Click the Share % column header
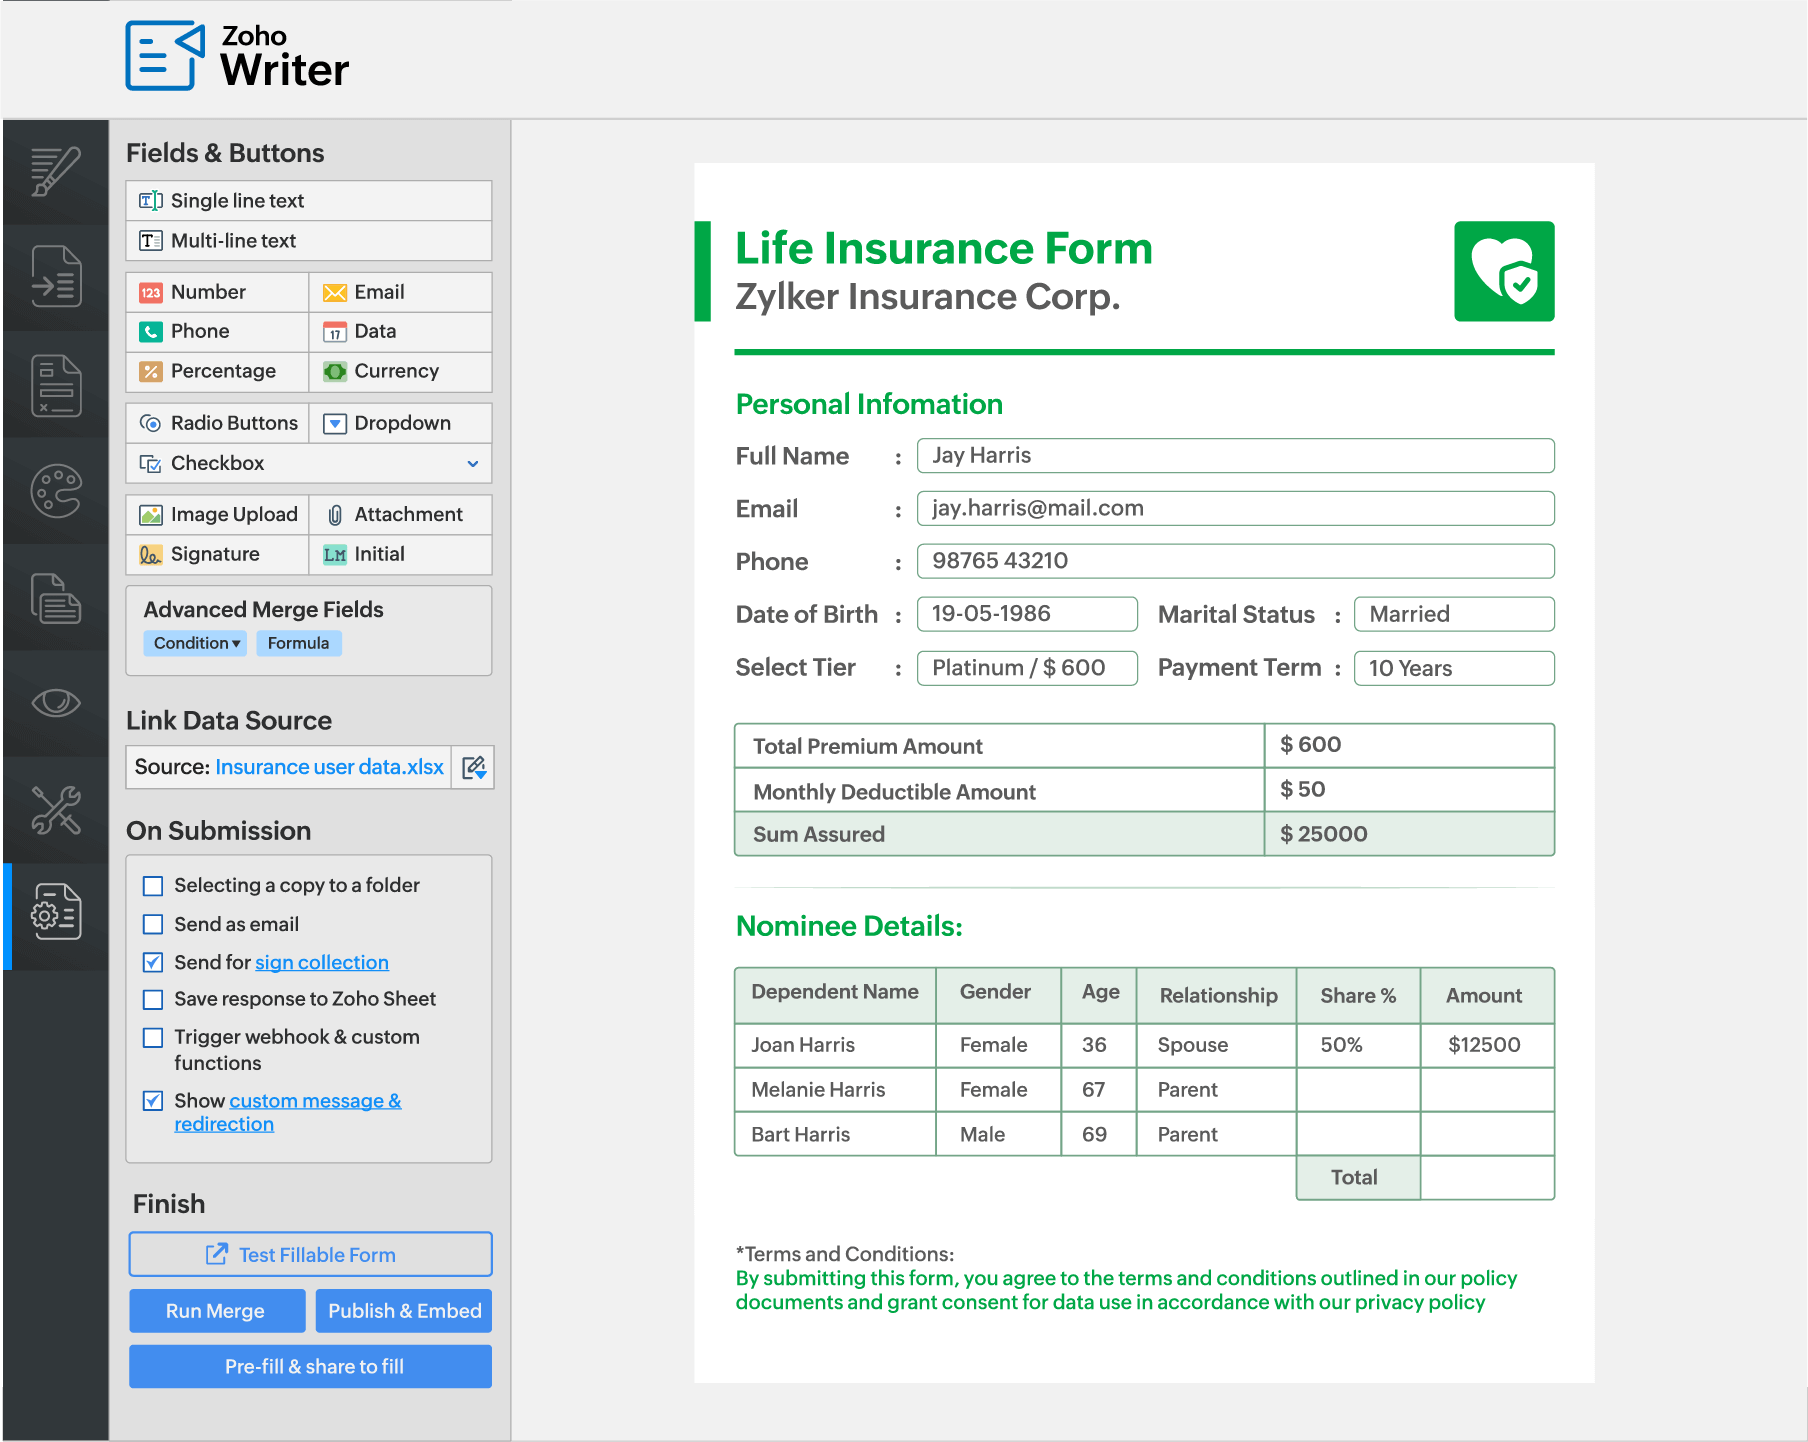Screen dimensions: 1808x1442 pyautogui.click(x=1358, y=996)
